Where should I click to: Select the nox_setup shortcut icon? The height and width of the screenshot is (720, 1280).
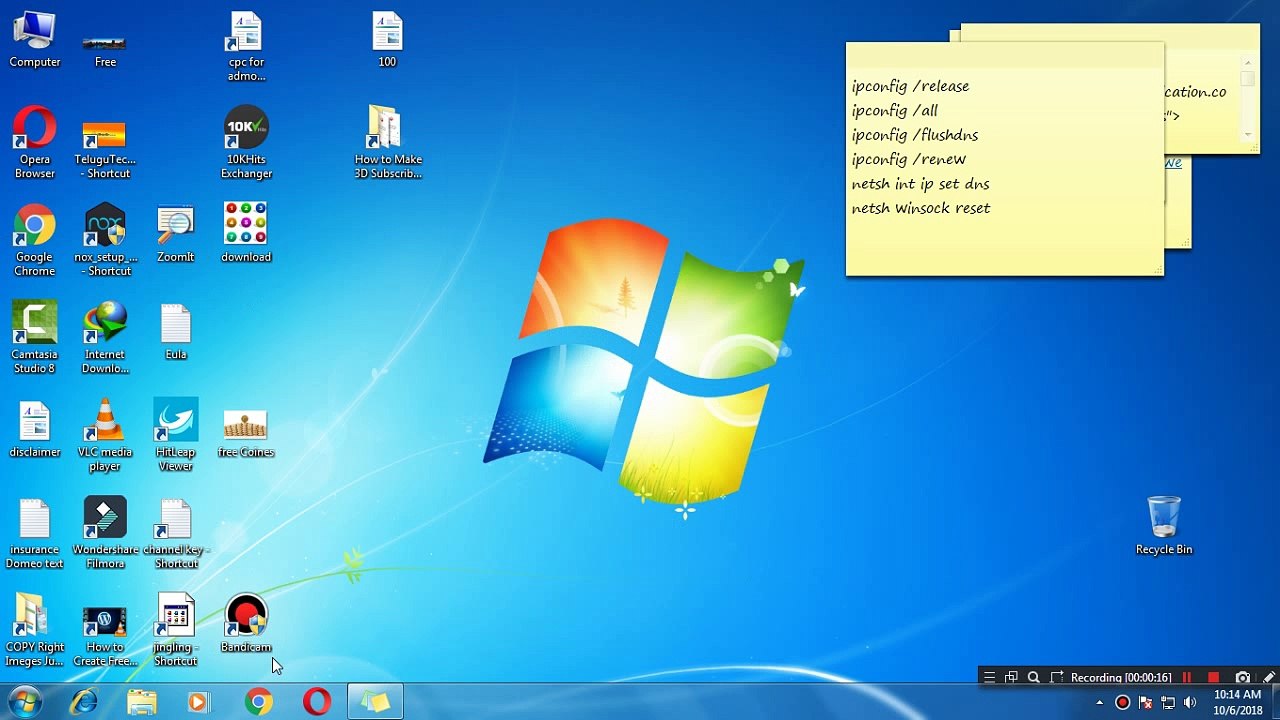(x=105, y=240)
